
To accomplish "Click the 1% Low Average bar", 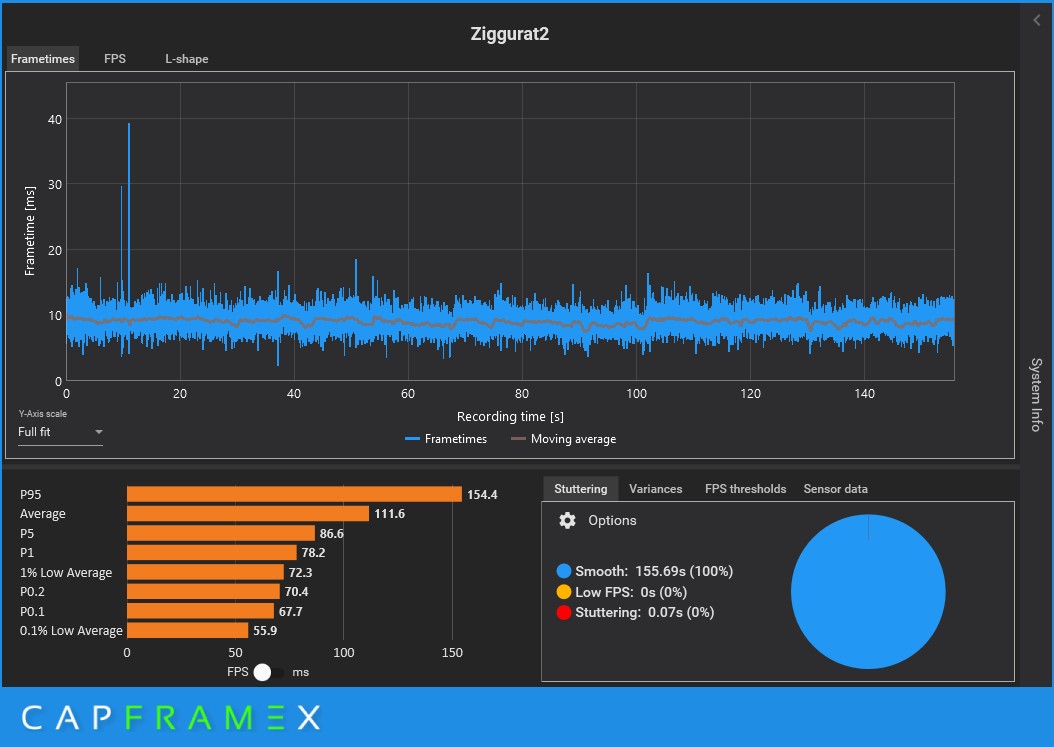I will pyautogui.click(x=206, y=572).
